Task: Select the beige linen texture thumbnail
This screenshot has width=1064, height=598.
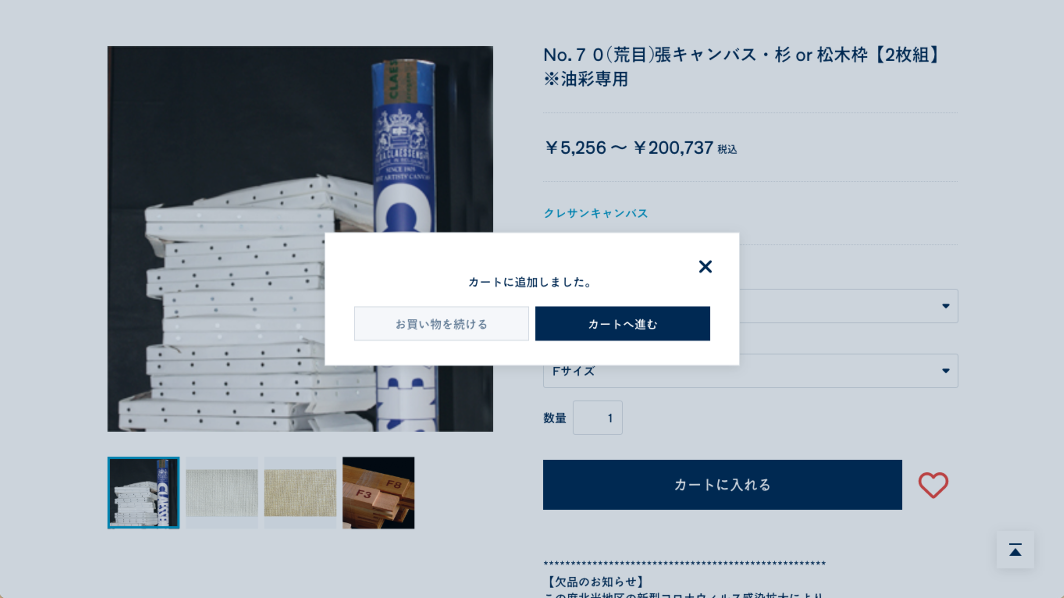Action: pyautogui.click(x=300, y=493)
